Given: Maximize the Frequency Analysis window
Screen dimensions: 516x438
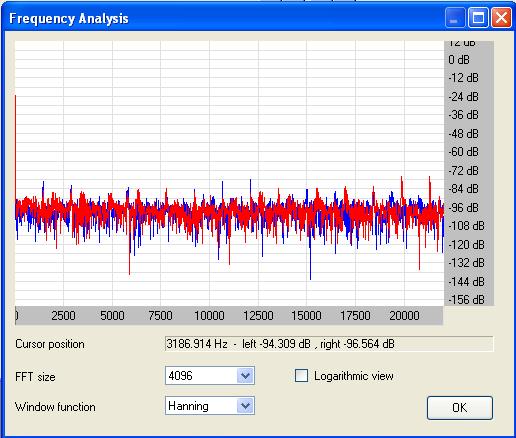Looking at the screenshot, I should point(478,18).
